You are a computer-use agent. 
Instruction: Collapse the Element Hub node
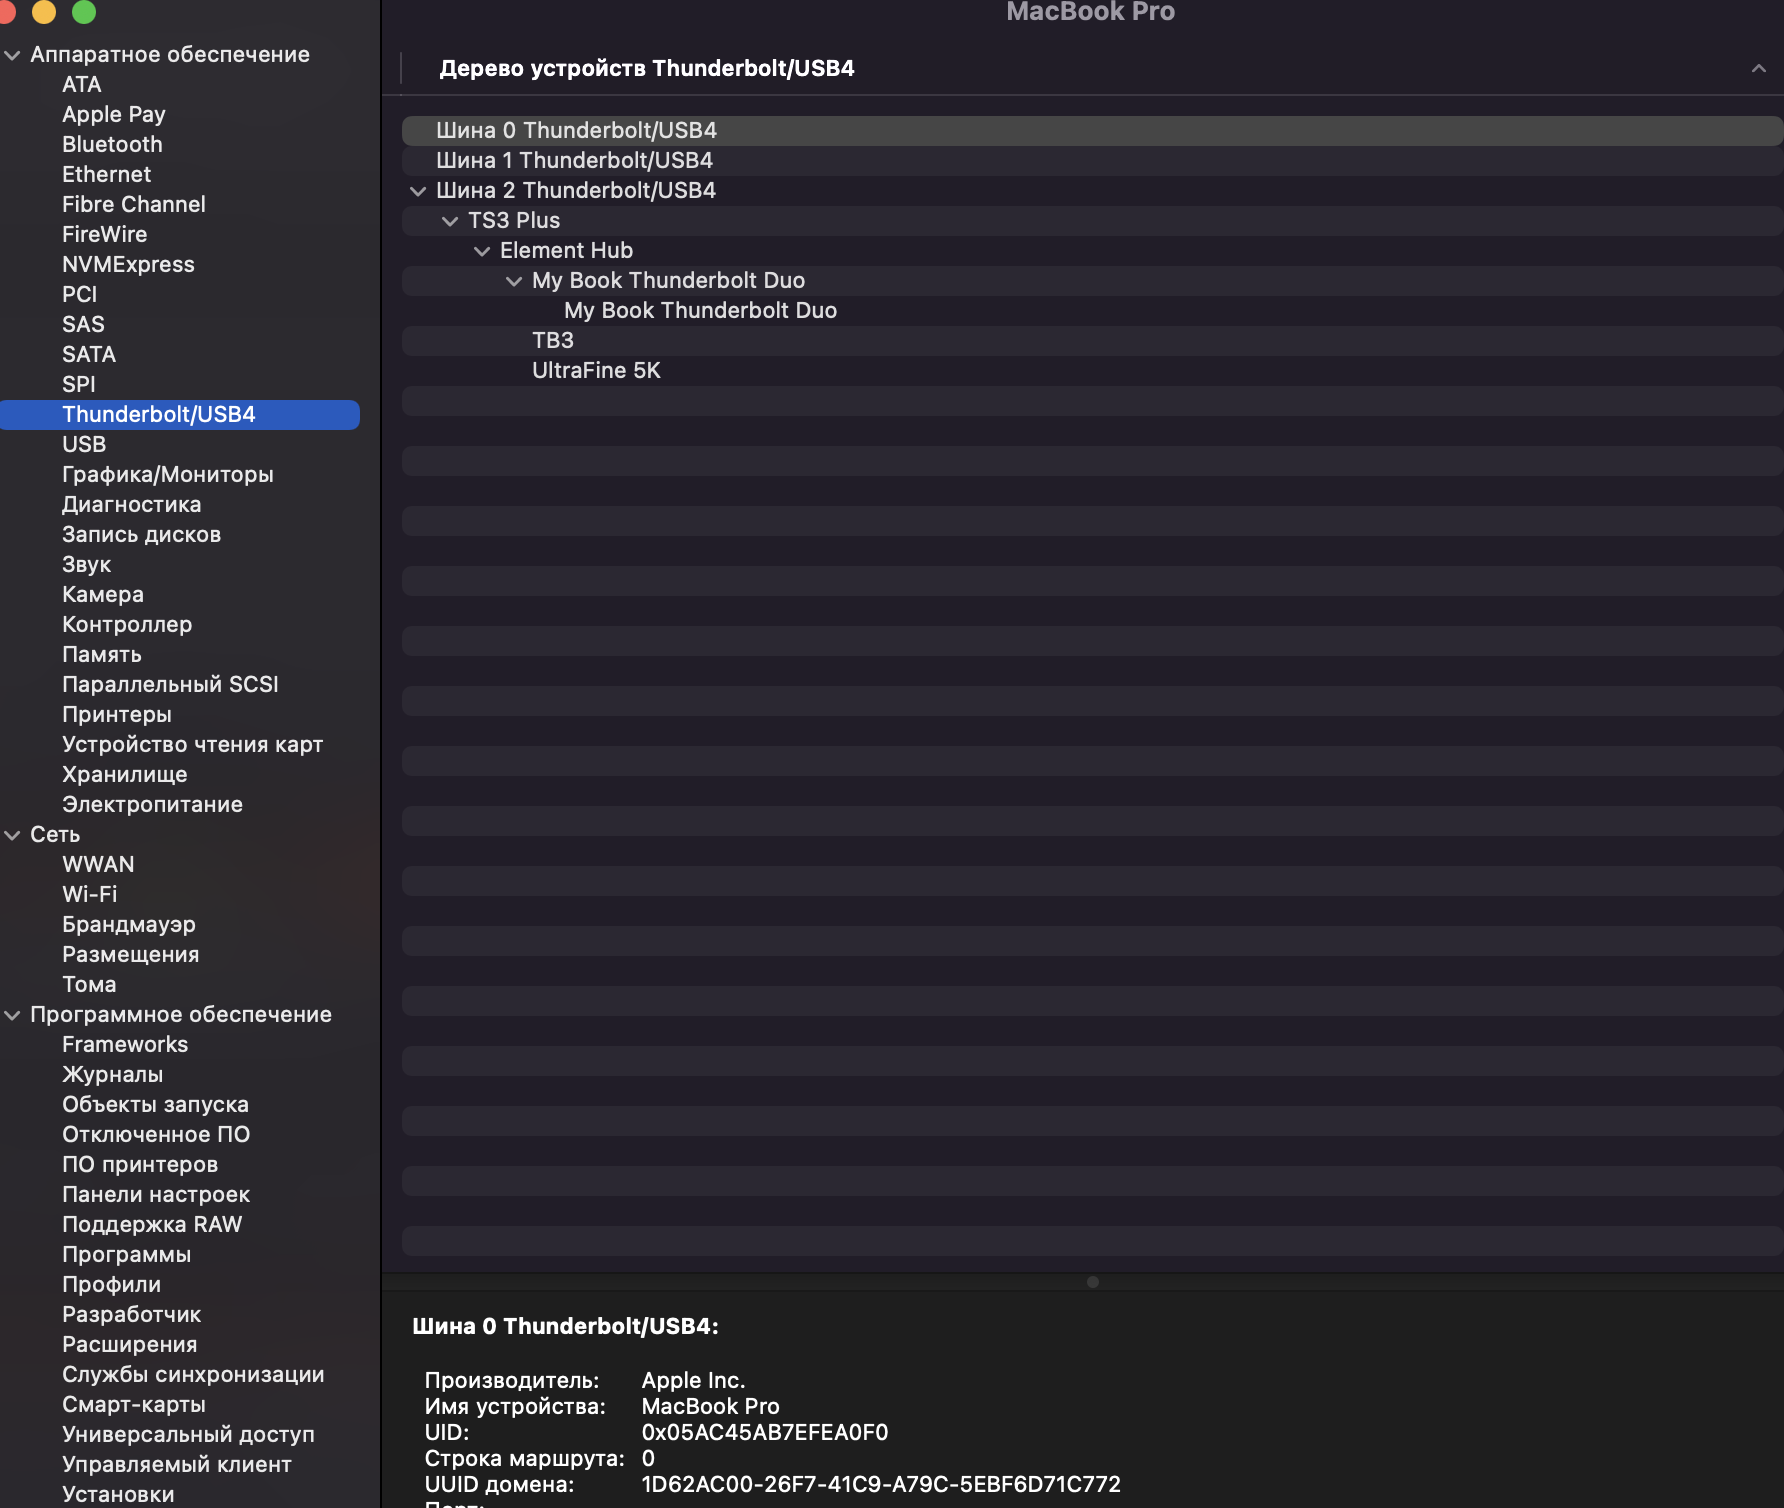click(x=482, y=251)
